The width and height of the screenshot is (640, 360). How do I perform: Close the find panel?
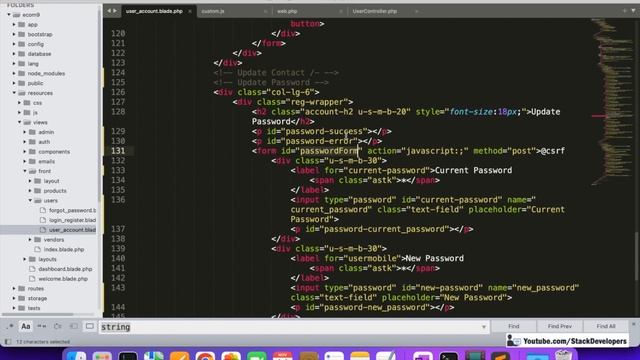click(x=634, y=324)
